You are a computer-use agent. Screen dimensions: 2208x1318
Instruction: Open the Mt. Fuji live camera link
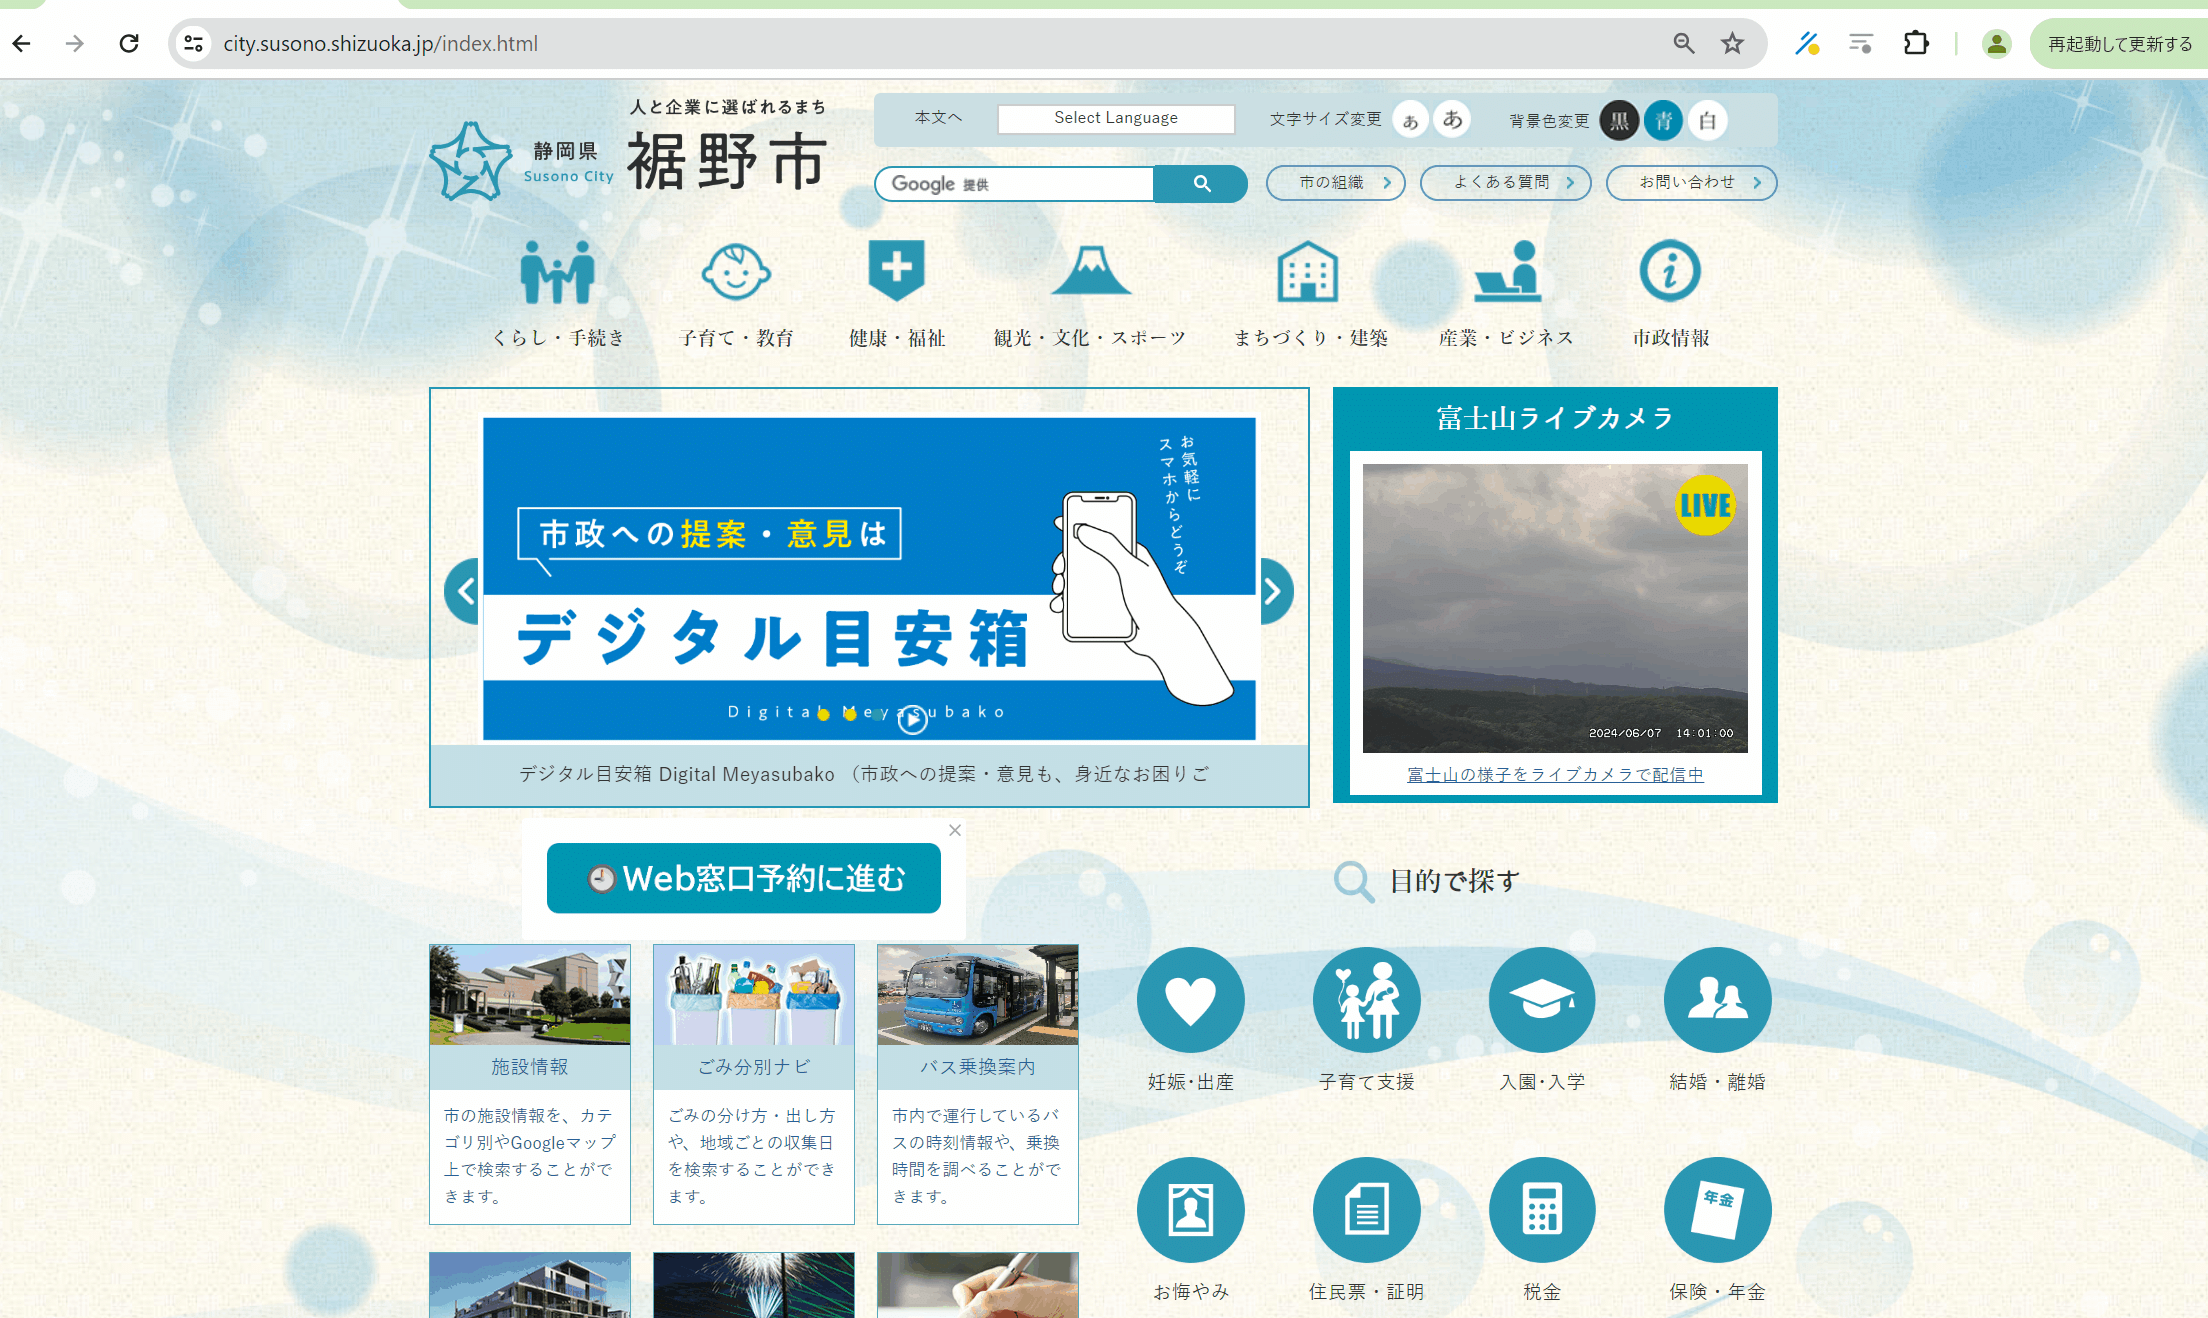click(x=1555, y=774)
